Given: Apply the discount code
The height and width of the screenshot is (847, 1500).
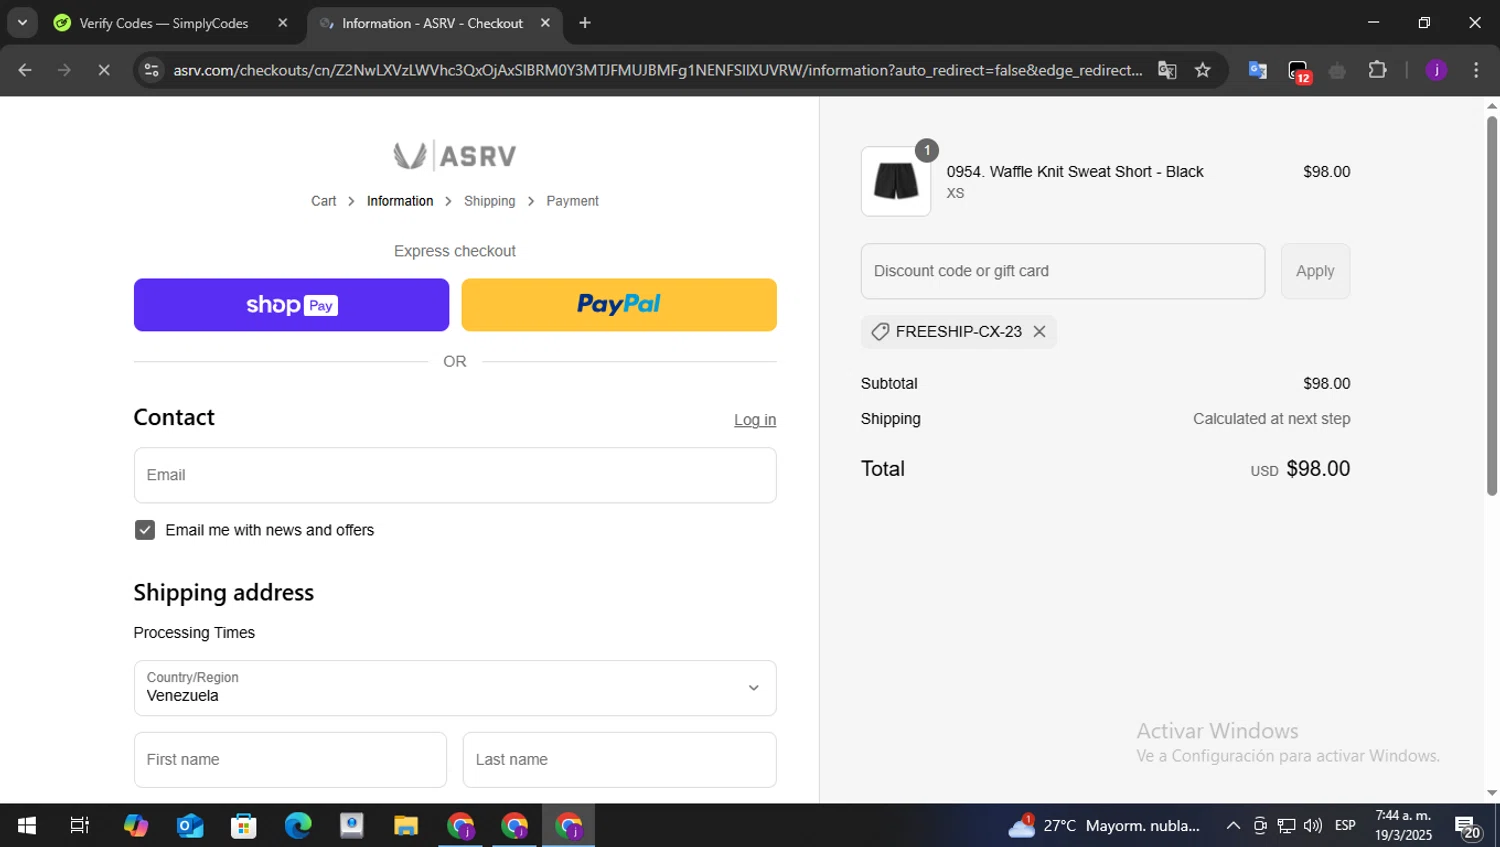Looking at the screenshot, I should pos(1315,271).
